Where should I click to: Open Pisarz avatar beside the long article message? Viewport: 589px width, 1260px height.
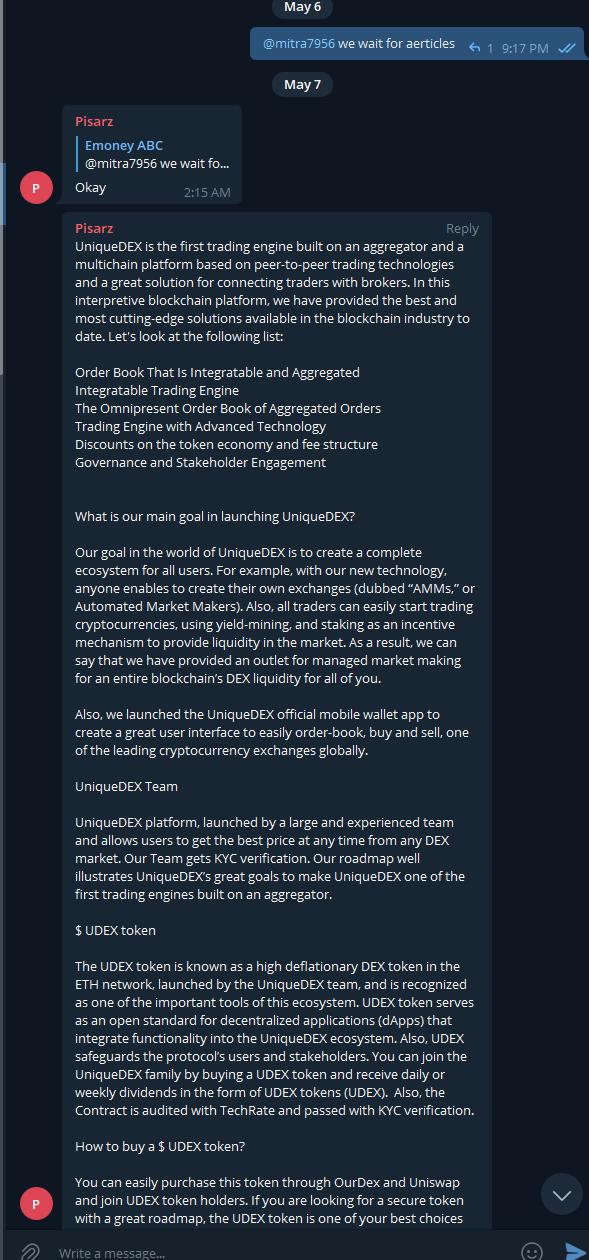36,1203
